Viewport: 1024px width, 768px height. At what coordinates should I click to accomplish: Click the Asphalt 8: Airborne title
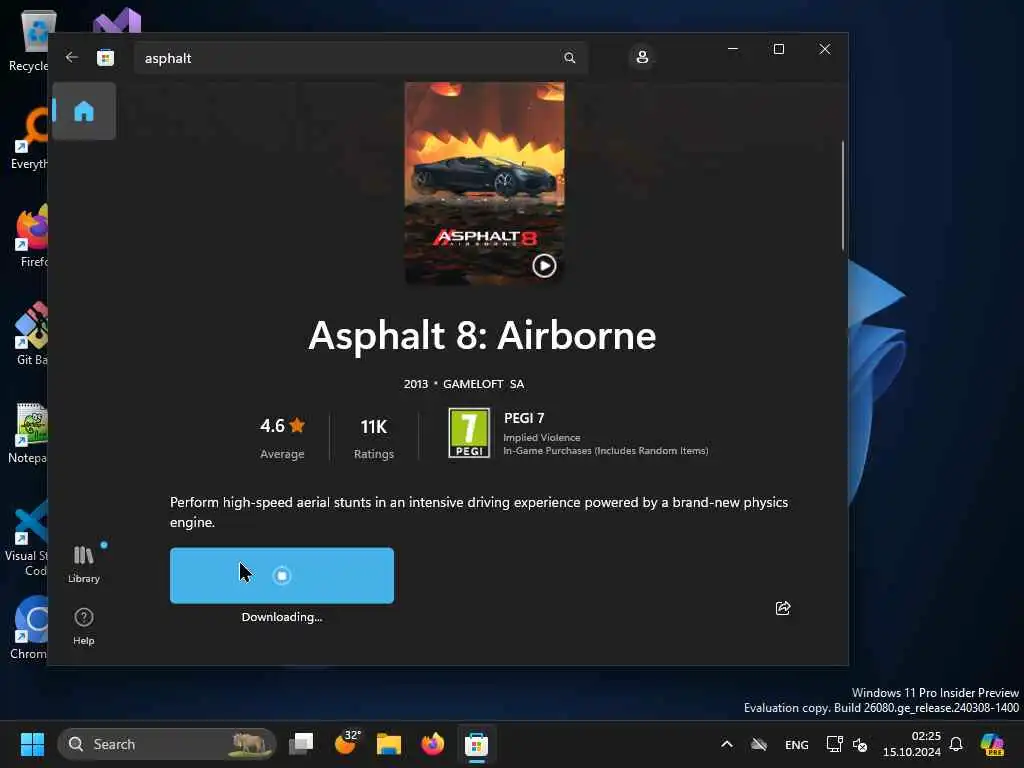[482, 336]
